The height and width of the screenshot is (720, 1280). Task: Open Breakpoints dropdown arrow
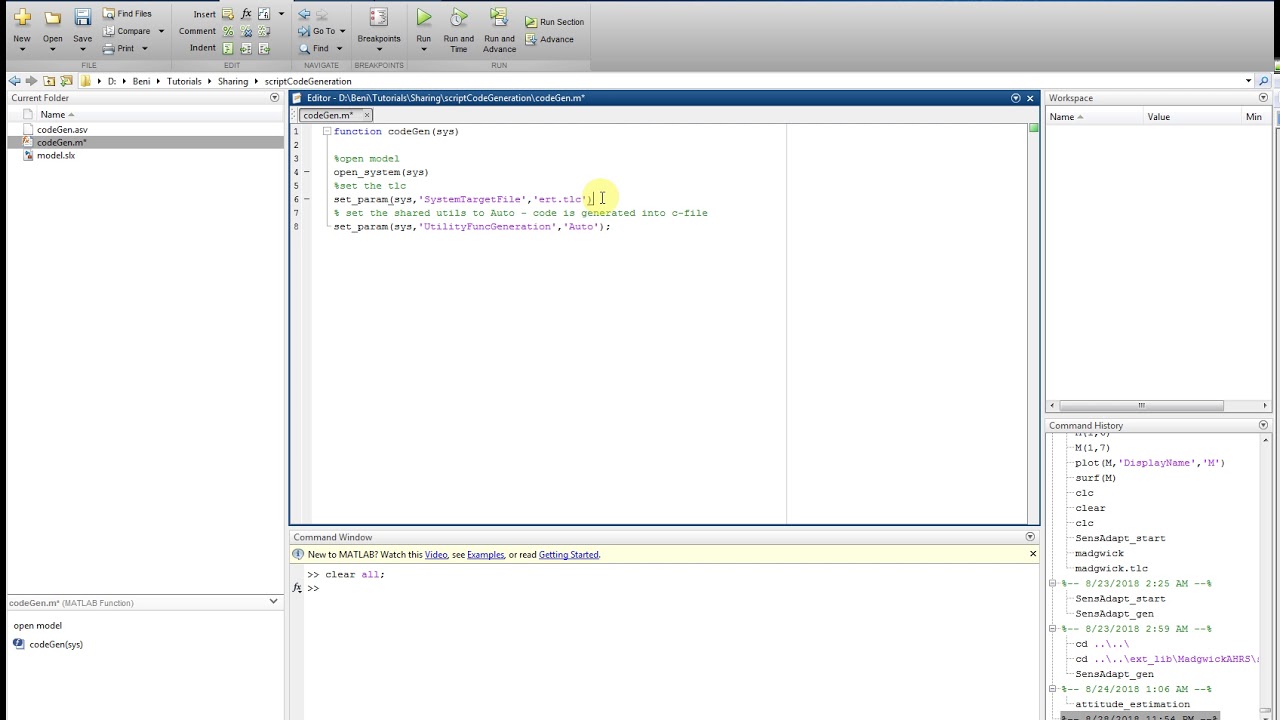(x=378, y=50)
